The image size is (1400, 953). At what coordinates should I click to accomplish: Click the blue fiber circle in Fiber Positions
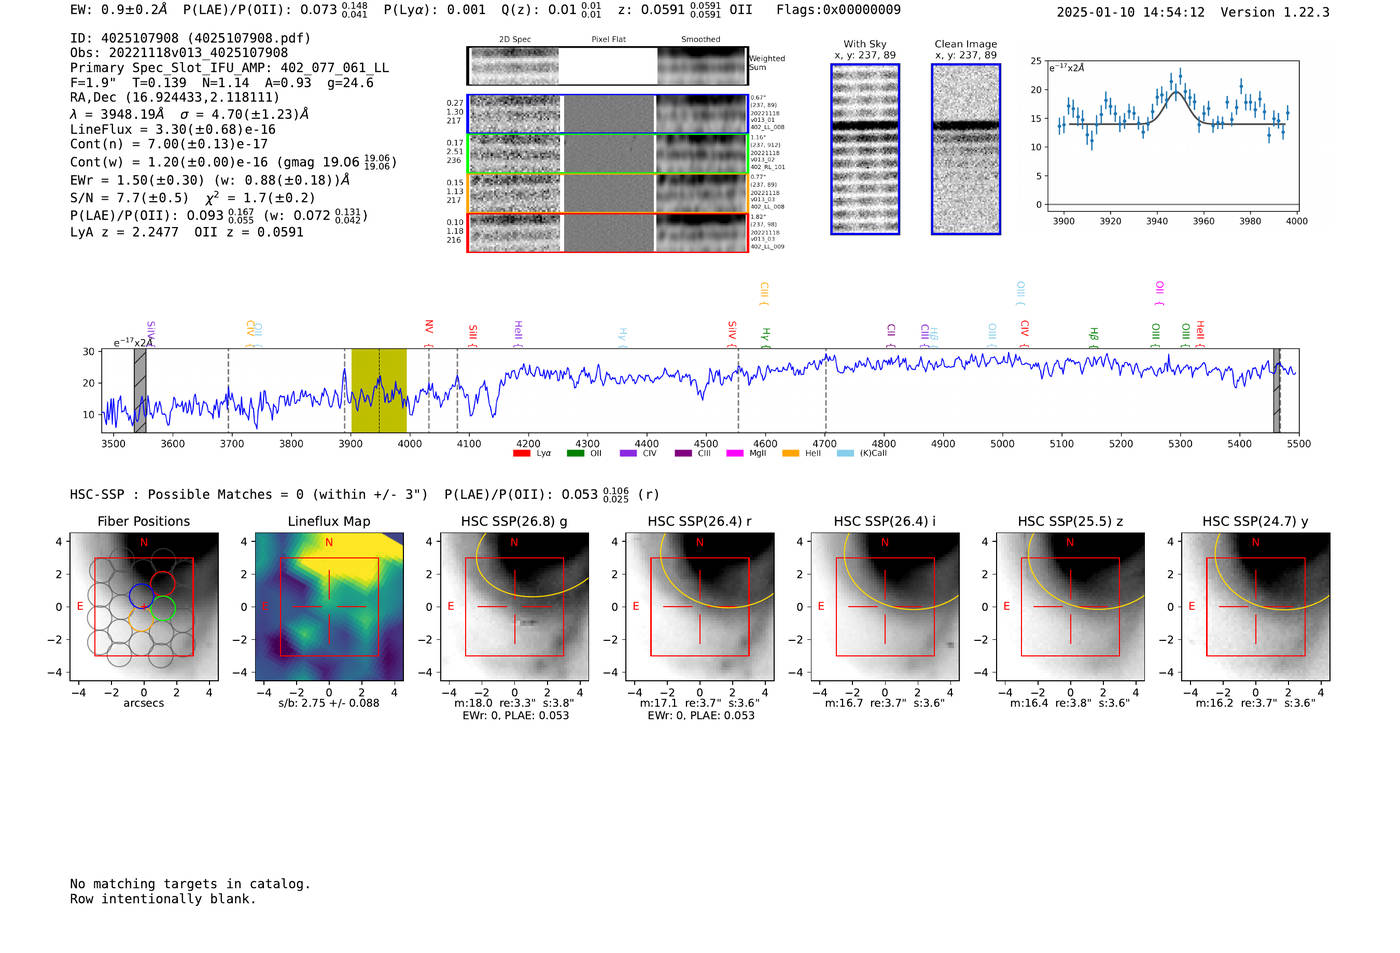(x=142, y=597)
